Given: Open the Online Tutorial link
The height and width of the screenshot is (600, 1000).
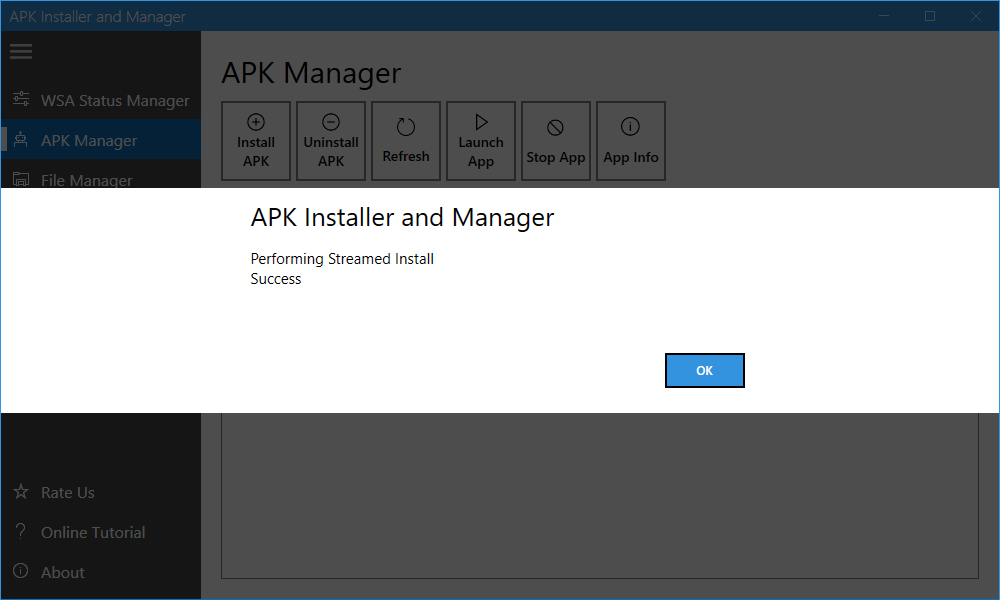Looking at the screenshot, I should 93,533.
